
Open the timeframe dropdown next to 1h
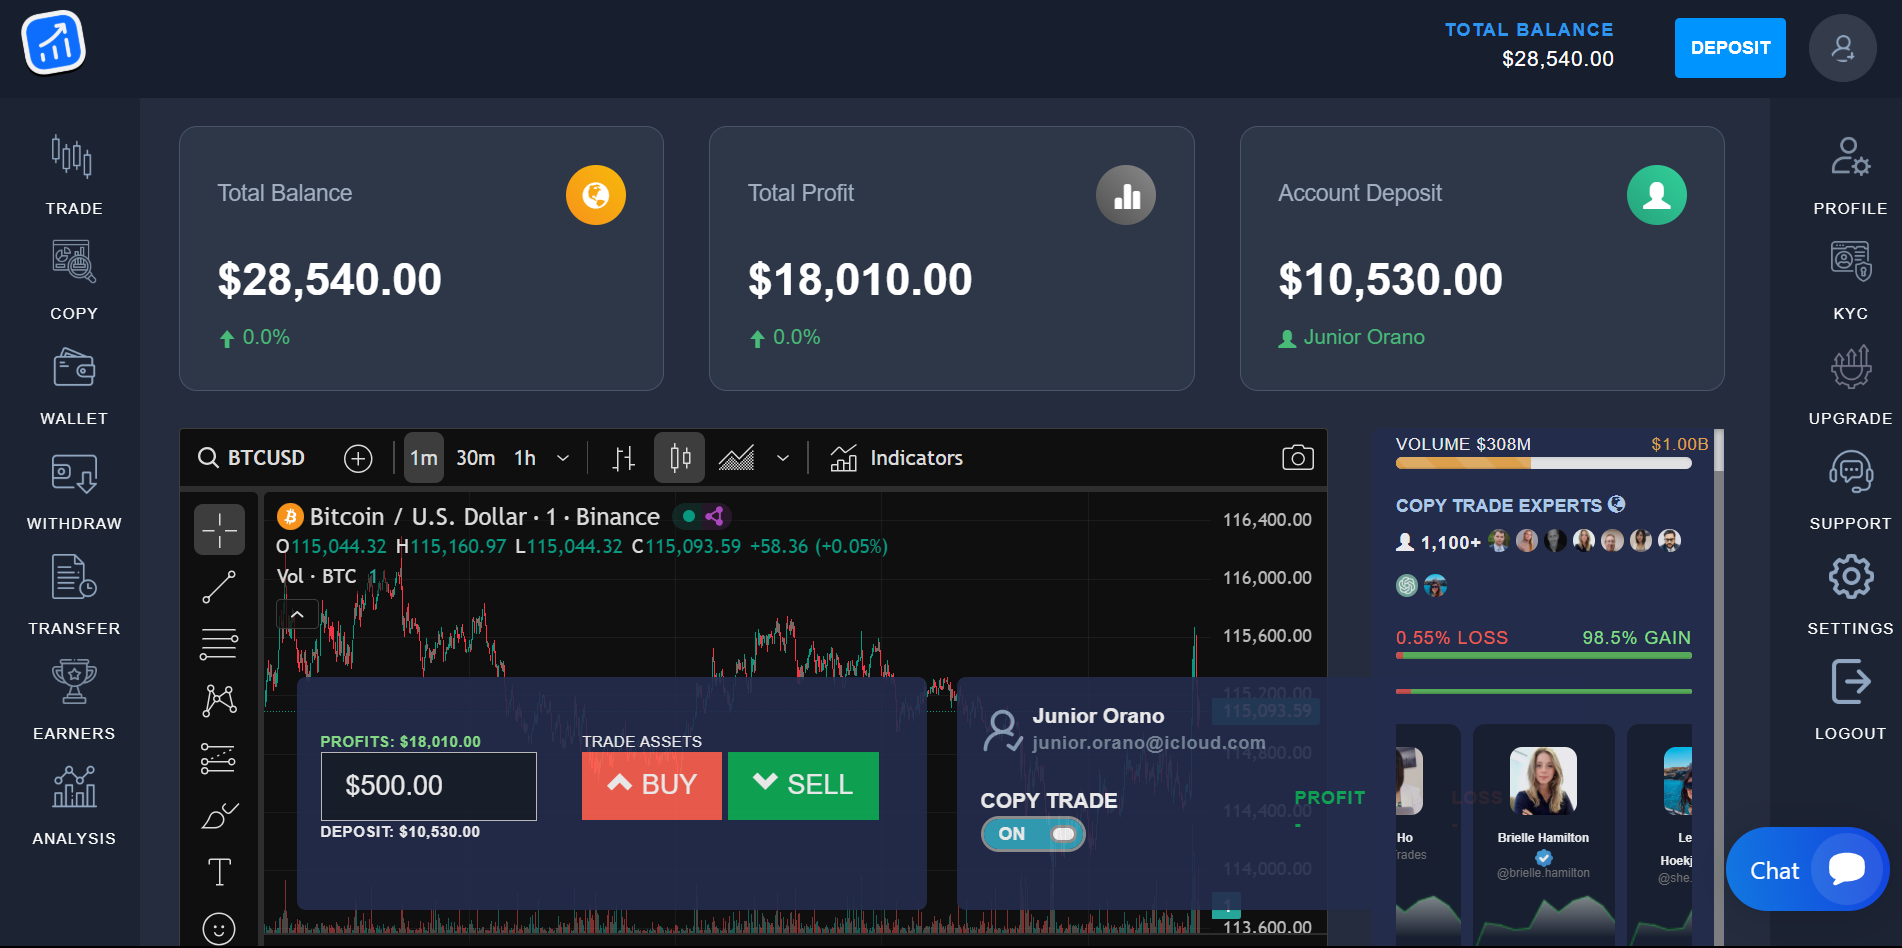pos(563,457)
